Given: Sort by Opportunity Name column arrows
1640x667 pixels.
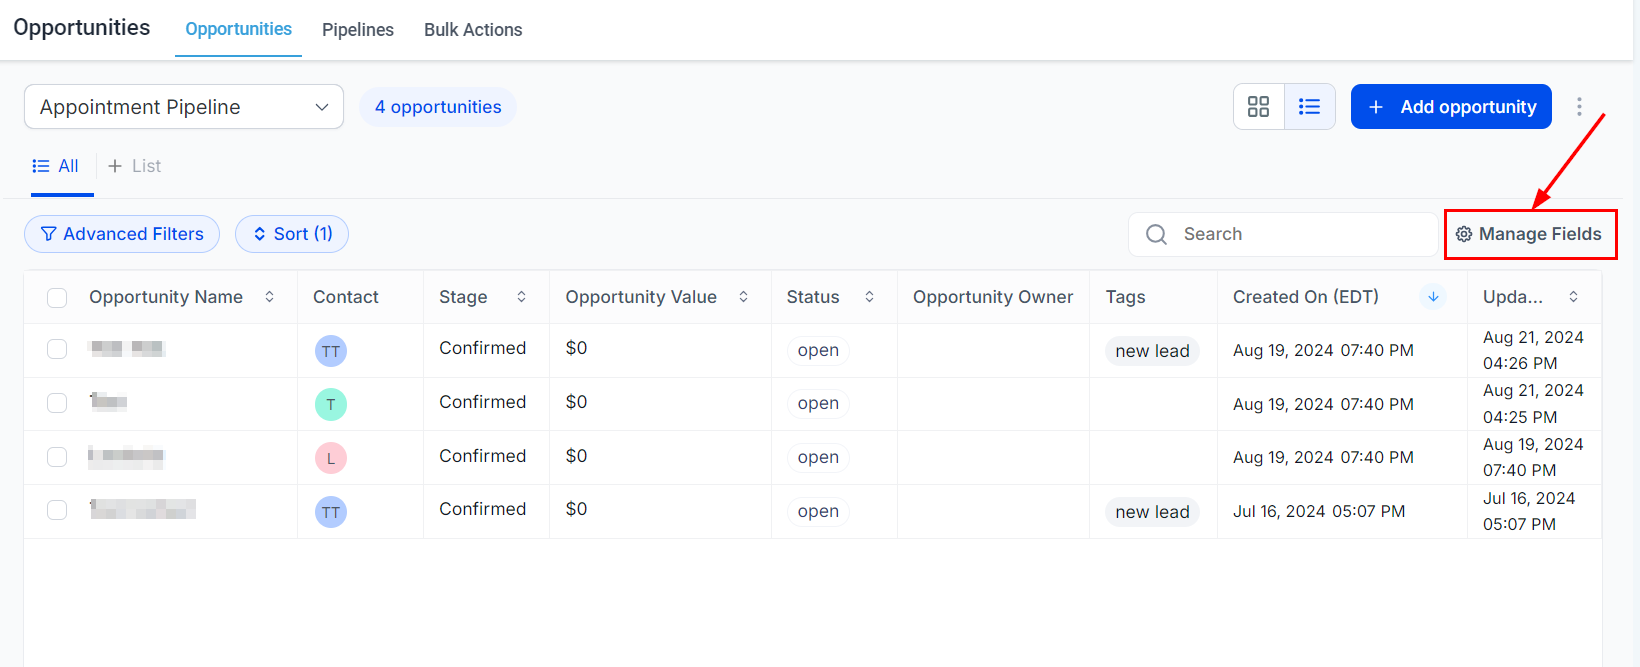Looking at the screenshot, I should pos(270,297).
